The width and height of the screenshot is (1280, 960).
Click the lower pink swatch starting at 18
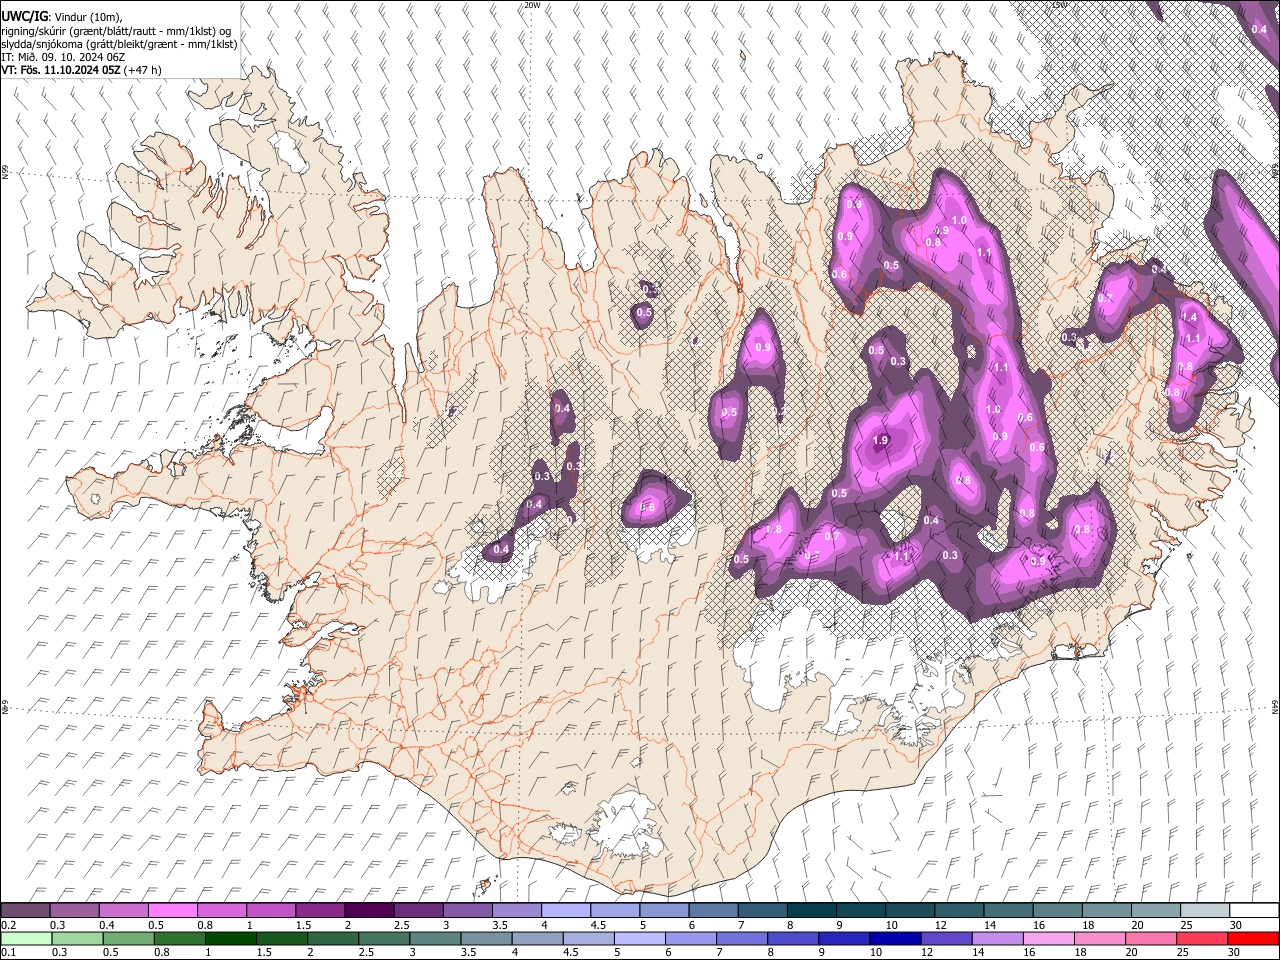(x=1099, y=938)
